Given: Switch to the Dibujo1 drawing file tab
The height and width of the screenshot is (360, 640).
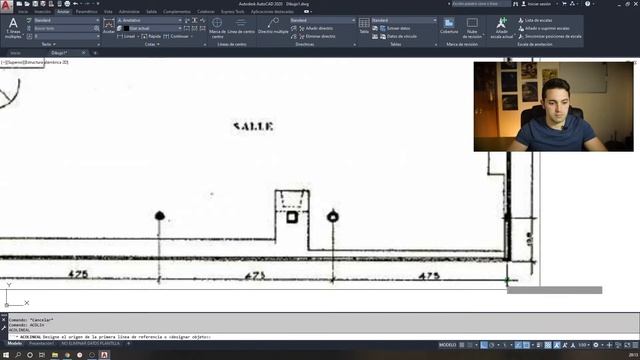Looking at the screenshot, I should (x=68, y=53).
